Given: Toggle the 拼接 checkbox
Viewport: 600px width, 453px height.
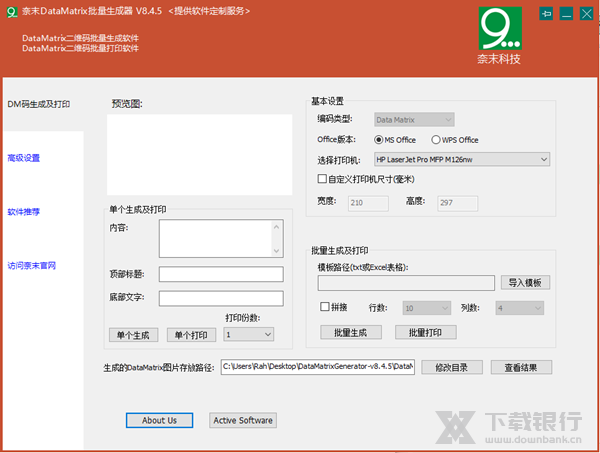Looking at the screenshot, I should (x=324, y=306).
